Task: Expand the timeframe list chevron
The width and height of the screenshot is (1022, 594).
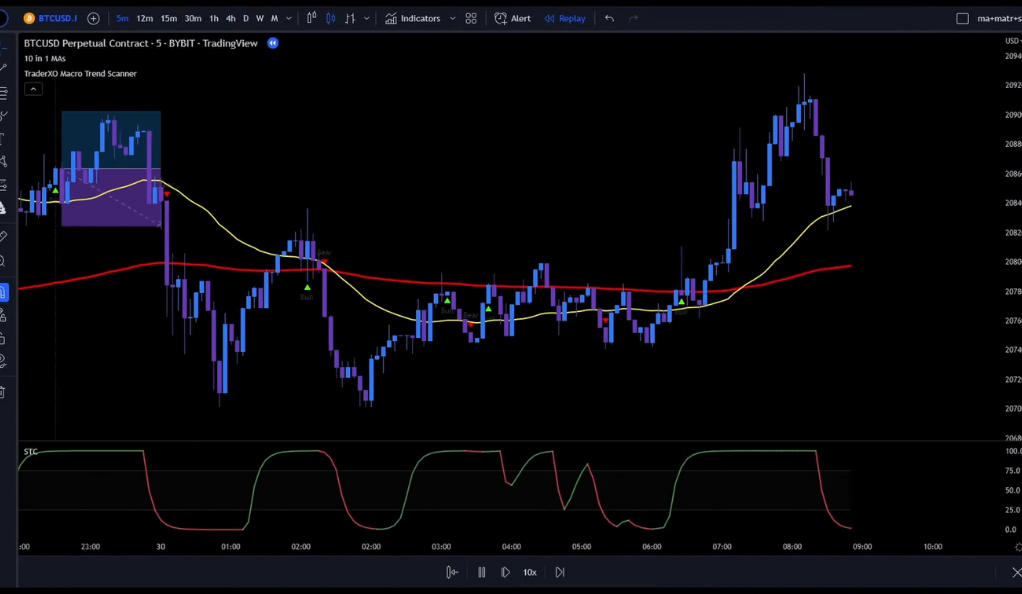Action: (x=289, y=18)
